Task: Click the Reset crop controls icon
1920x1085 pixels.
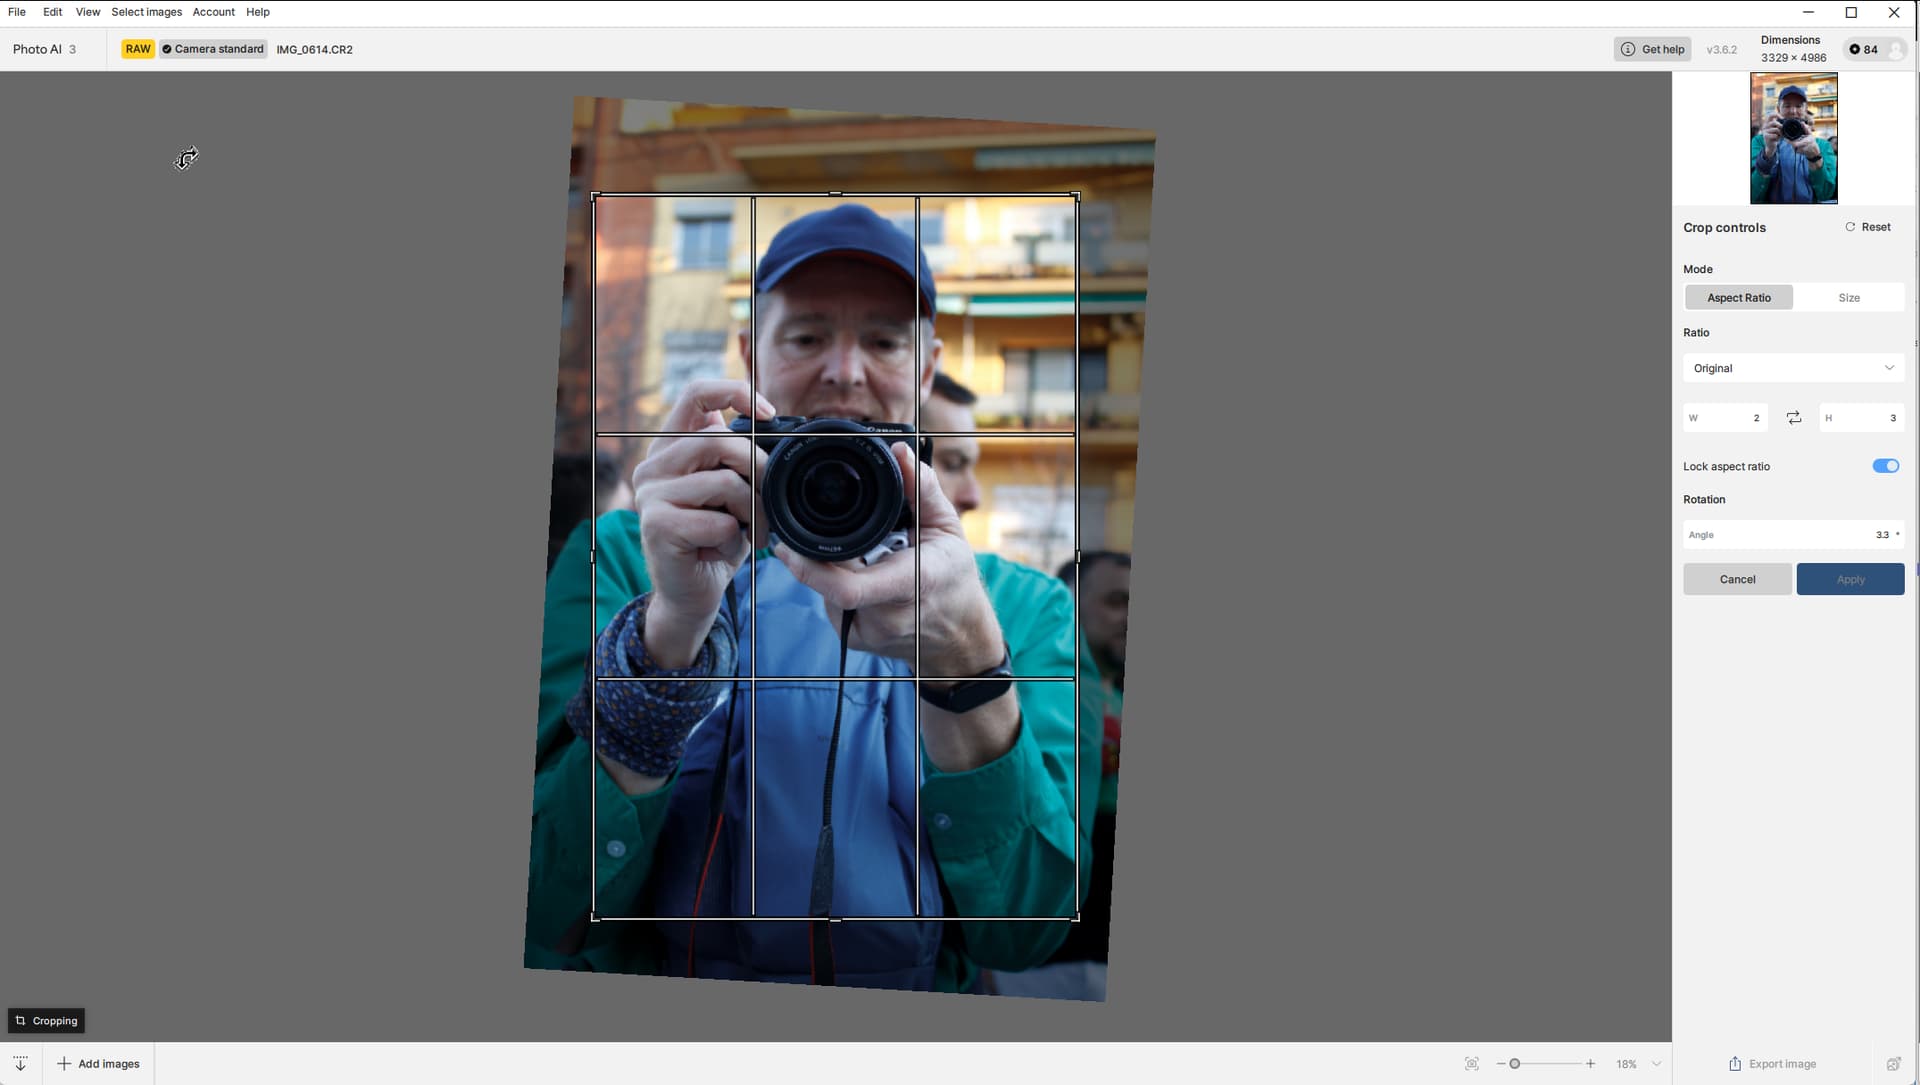Action: (1850, 227)
